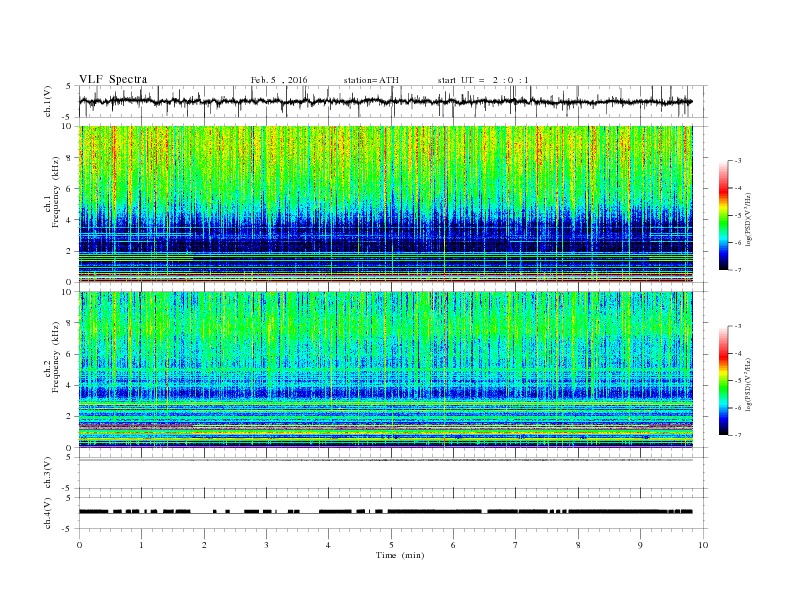Click the ch.2 spectrogram color bar
Image resolution: width=792 pixels, height=612 pixels.
pos(723,380)
